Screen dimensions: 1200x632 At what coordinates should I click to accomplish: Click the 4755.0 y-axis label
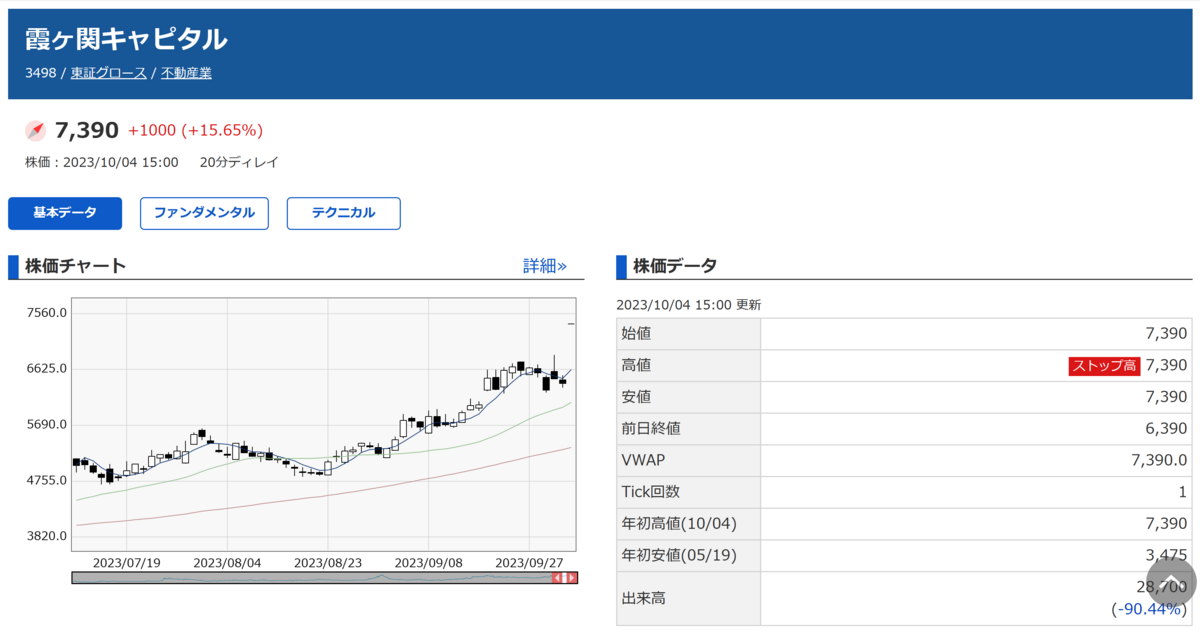47,480
